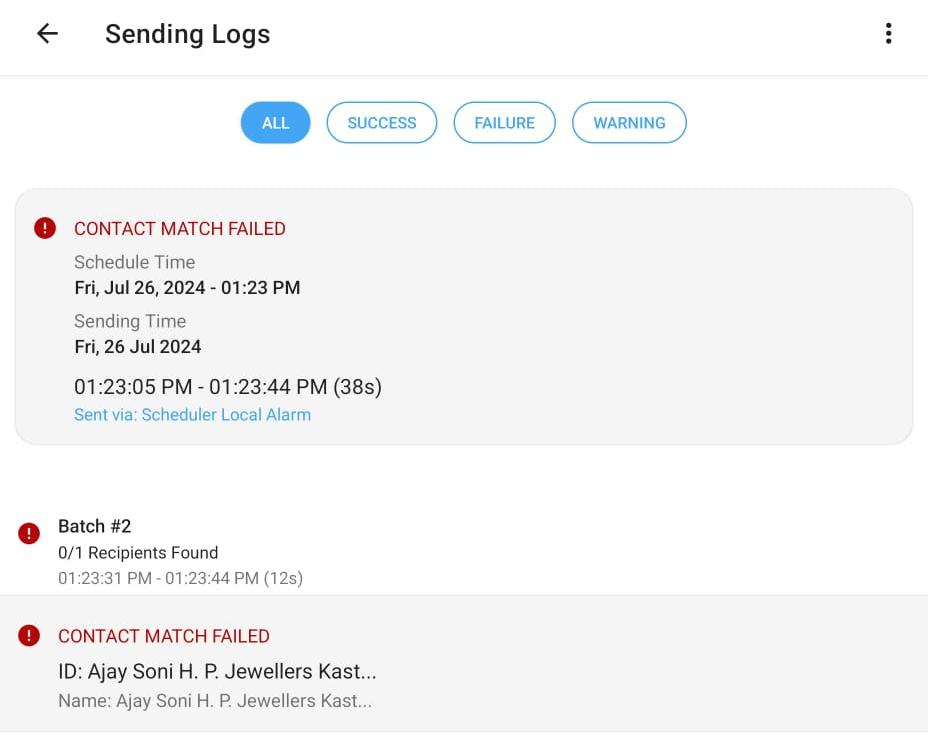Open the three-dot overflow menu
The height and width of the screenshot is (751, 928).
tap(888, 33)
